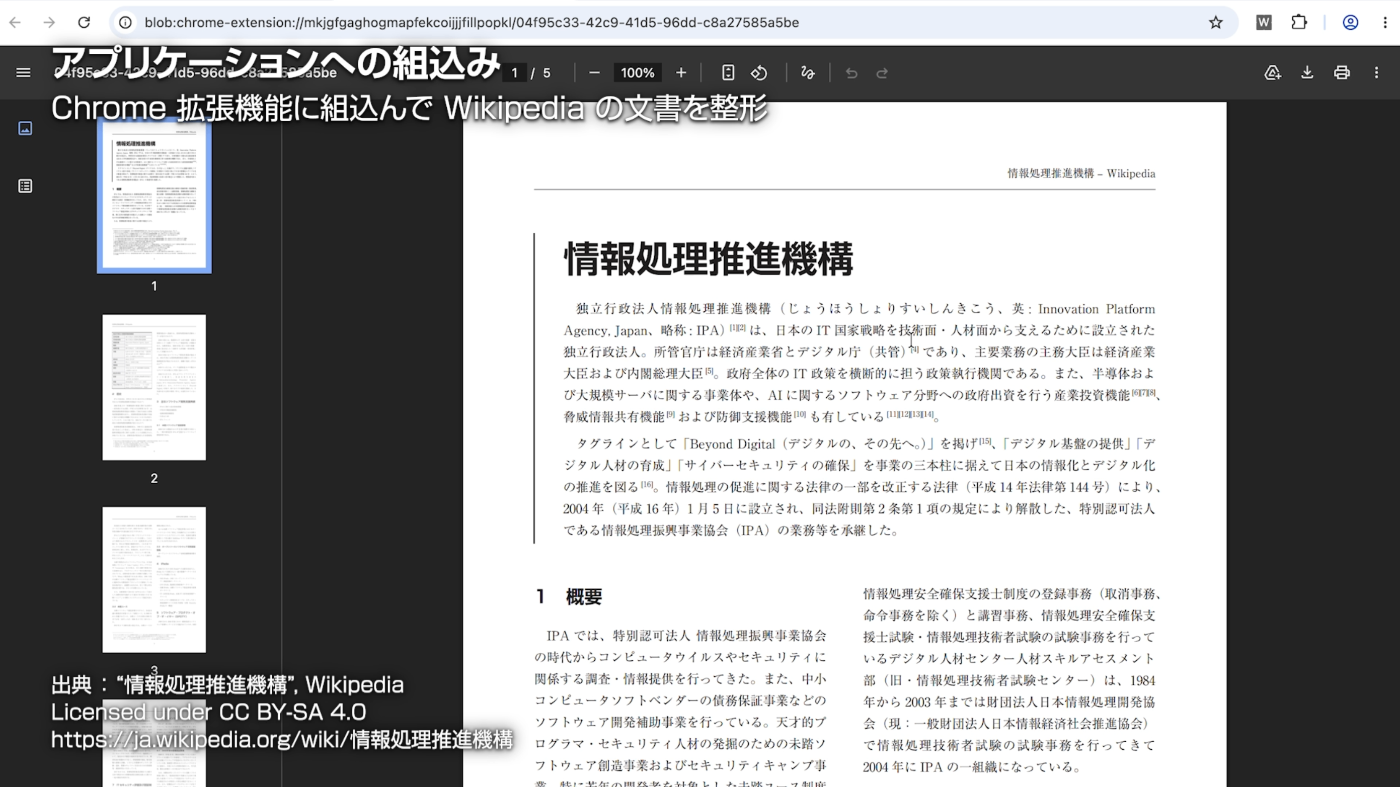This screenshot has width=1400, height=787.
Task: Go back with the browser back arrow
Action: [x=15, y=22]
